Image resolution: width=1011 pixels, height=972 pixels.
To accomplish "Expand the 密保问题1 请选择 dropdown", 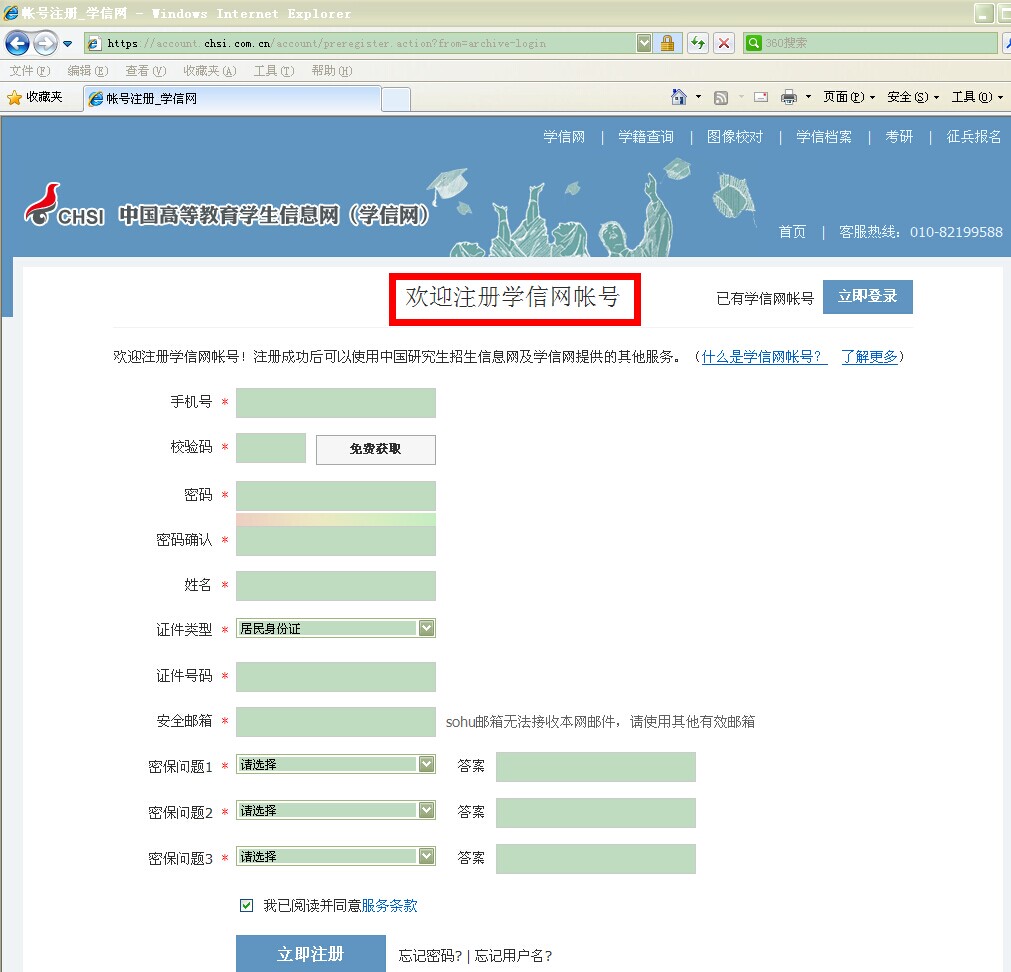I will tap(336, 764).
